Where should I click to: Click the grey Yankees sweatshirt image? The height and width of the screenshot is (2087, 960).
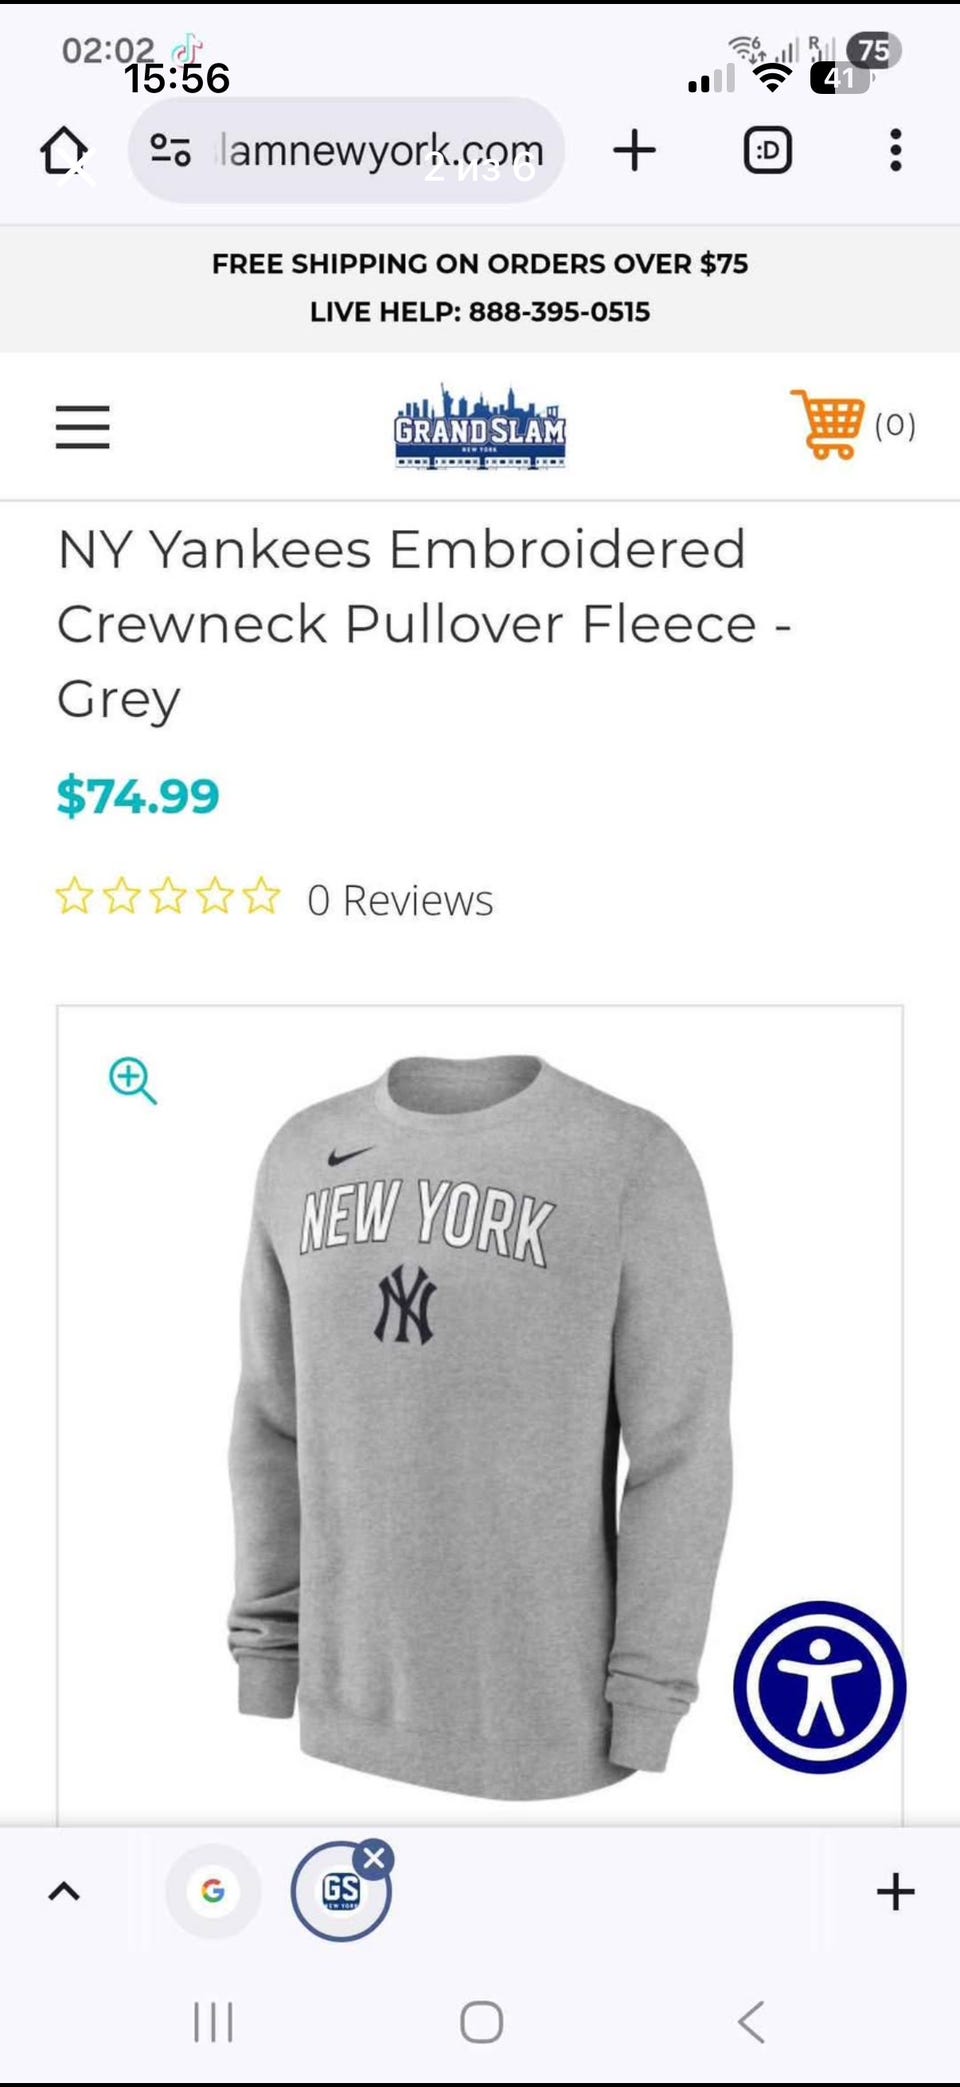coord(480,1425)
